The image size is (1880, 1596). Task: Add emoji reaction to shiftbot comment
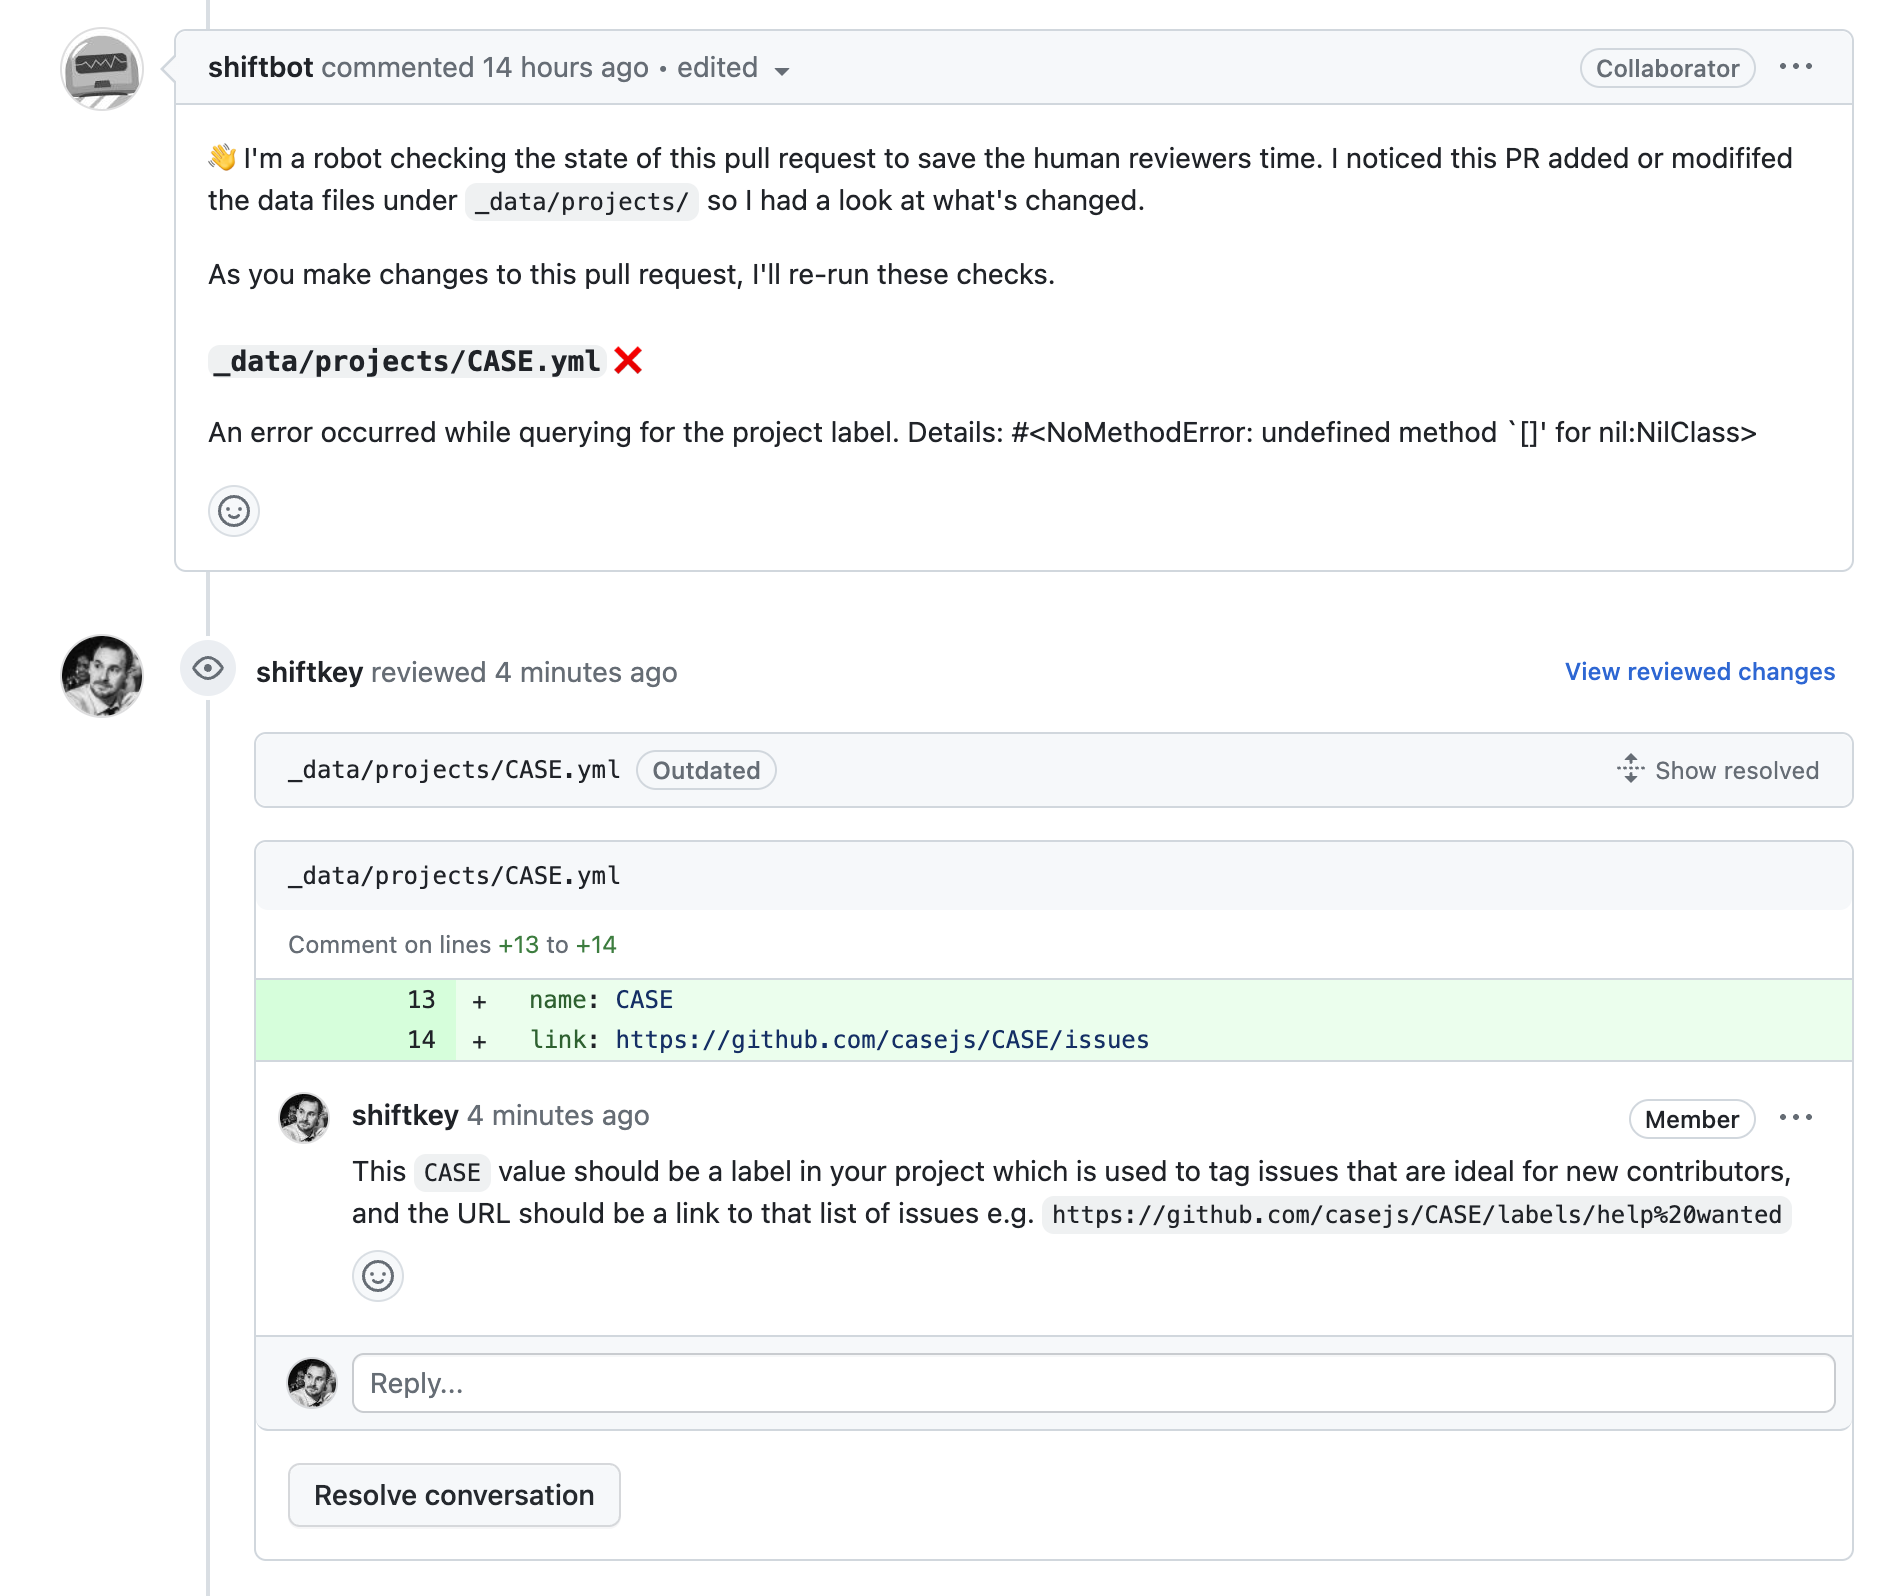(x=234, y=511)
